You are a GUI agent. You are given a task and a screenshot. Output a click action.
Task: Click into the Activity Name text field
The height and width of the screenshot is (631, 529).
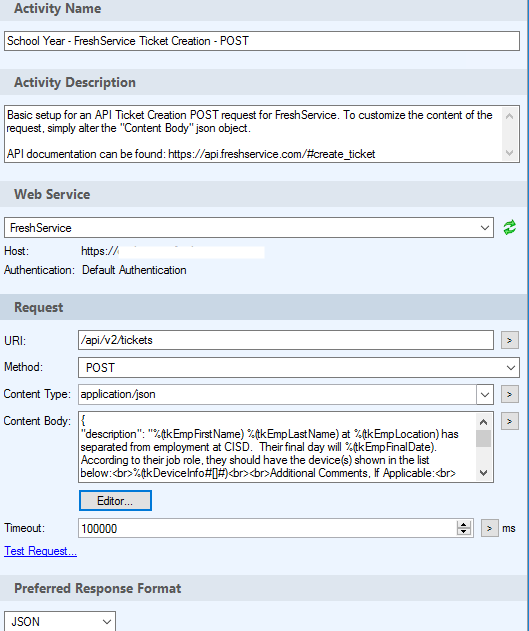click(x=262, y=41)
